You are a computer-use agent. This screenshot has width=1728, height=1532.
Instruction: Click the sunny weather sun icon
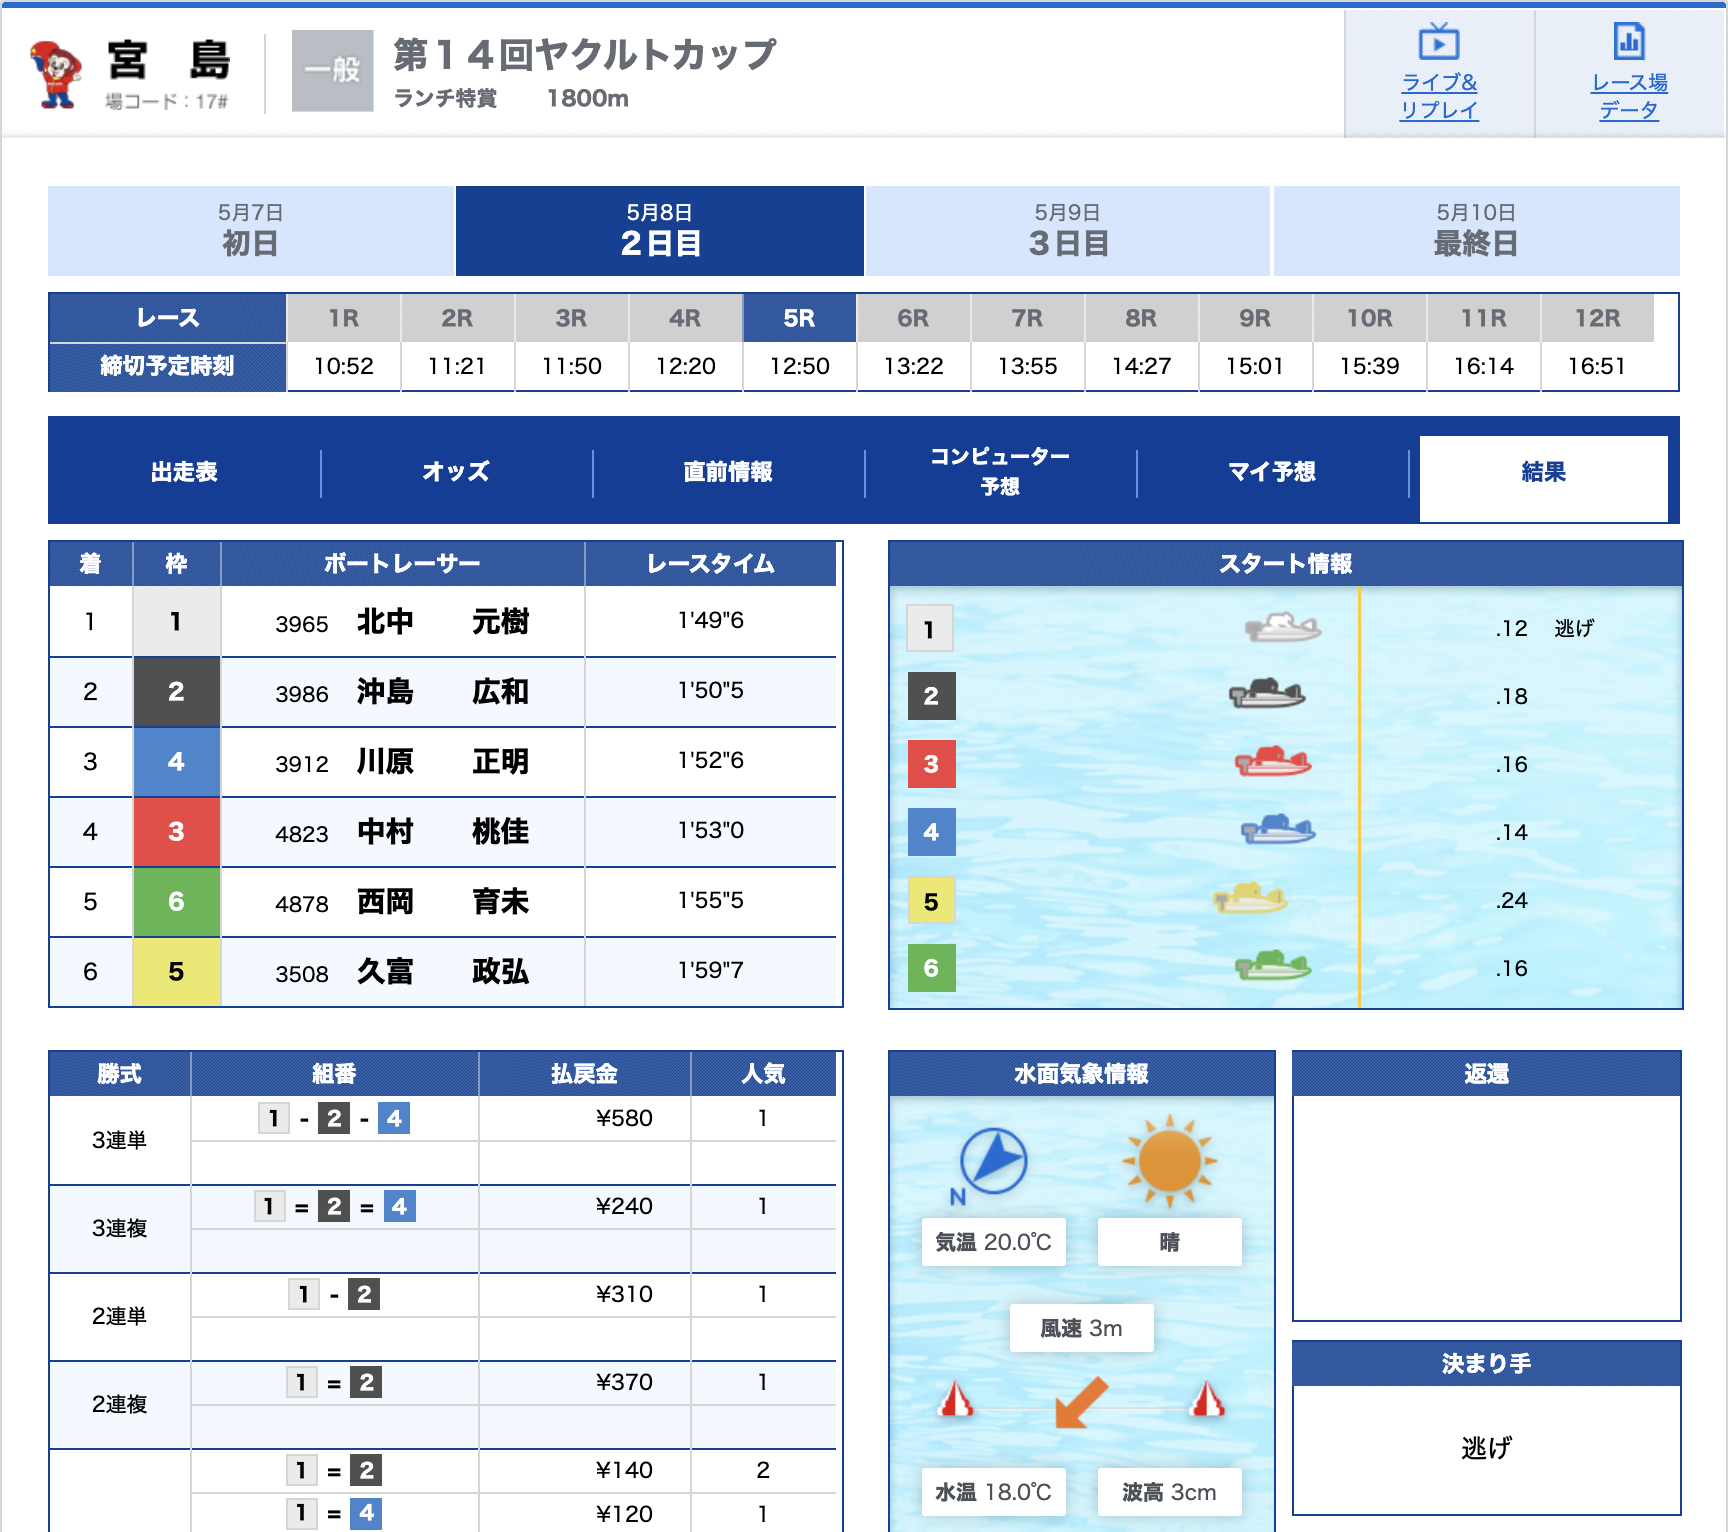click(1169, 1162)
